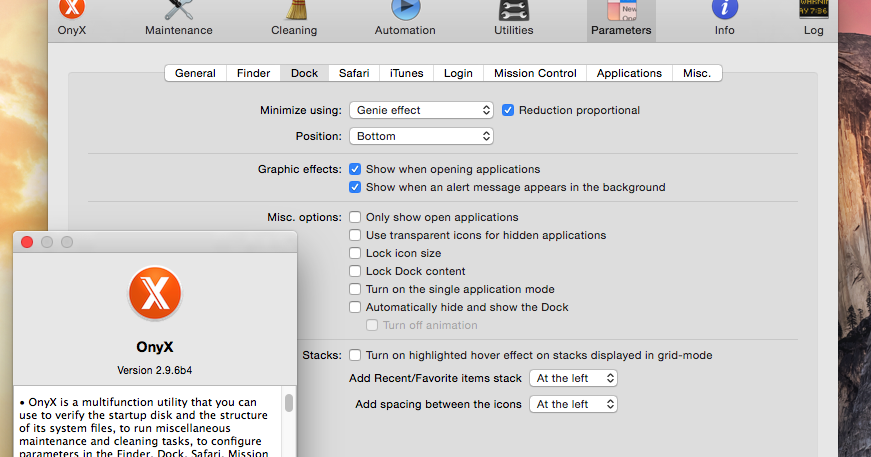Click the Graphic effects label
The width and height of the screenshot is (871, 457).
[299, 169]
